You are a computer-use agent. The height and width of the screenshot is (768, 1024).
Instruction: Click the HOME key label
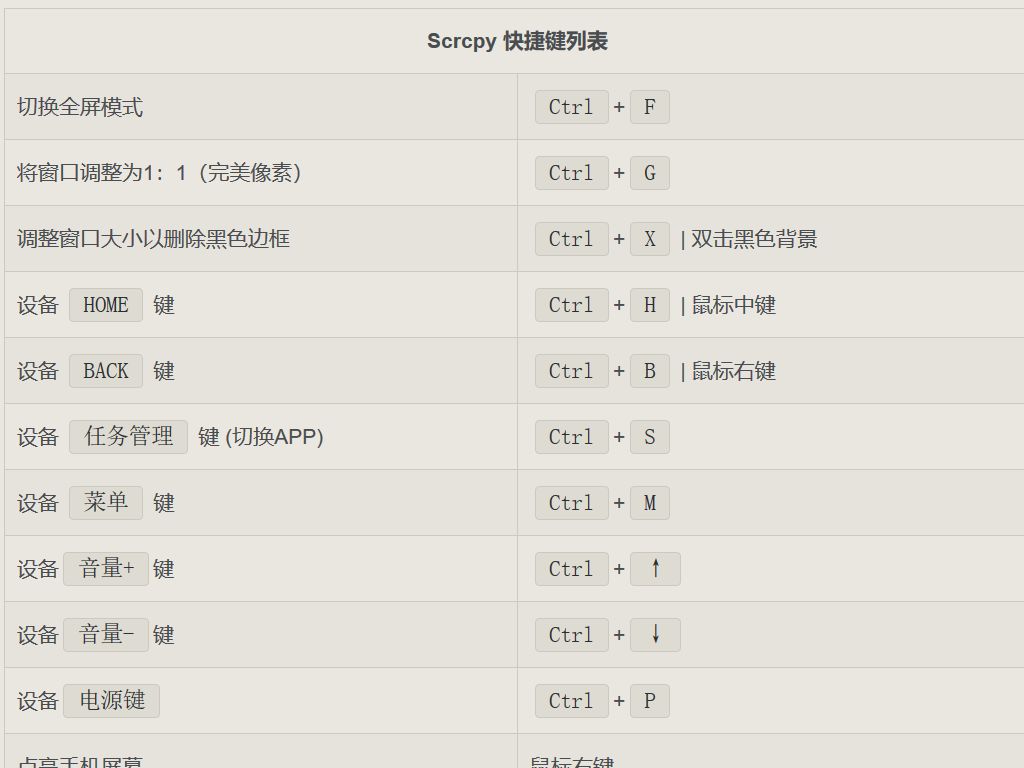tap(106, 305)
